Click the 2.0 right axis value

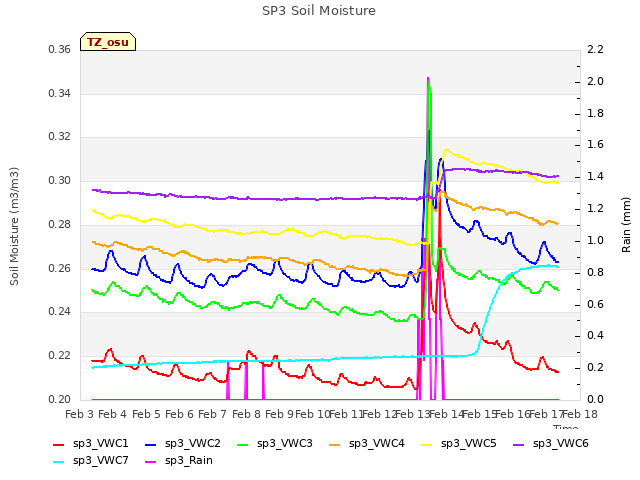(x=595, y=81)
